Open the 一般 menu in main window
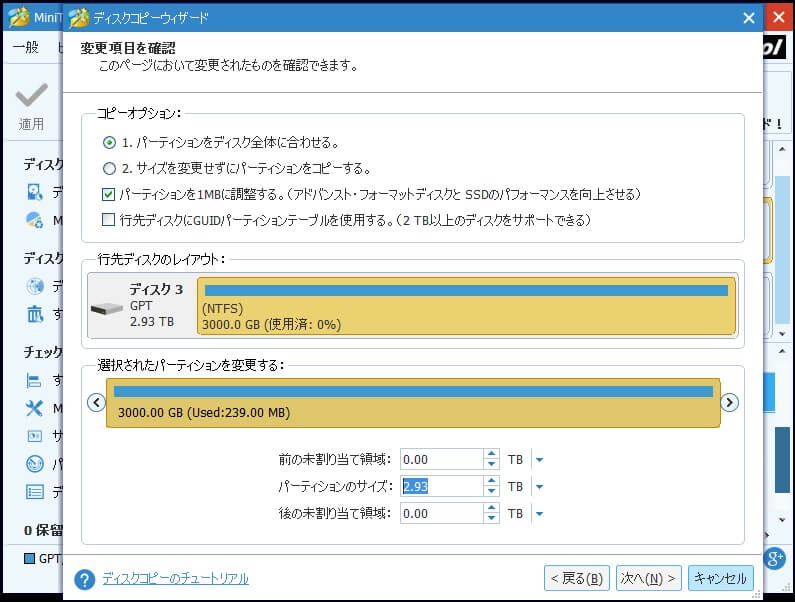The image size is (795, 602). (25, 48)
